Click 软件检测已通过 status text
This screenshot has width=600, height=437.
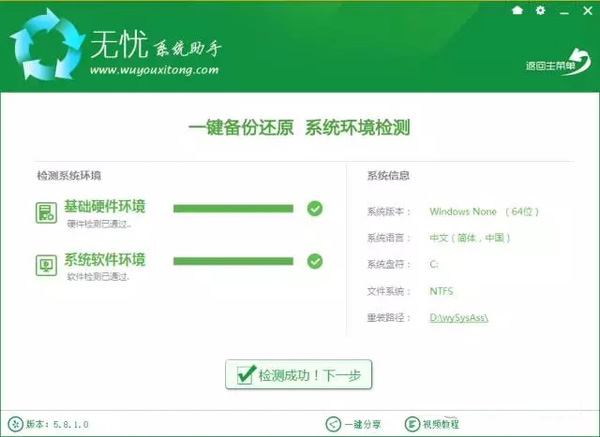[98, 277]
